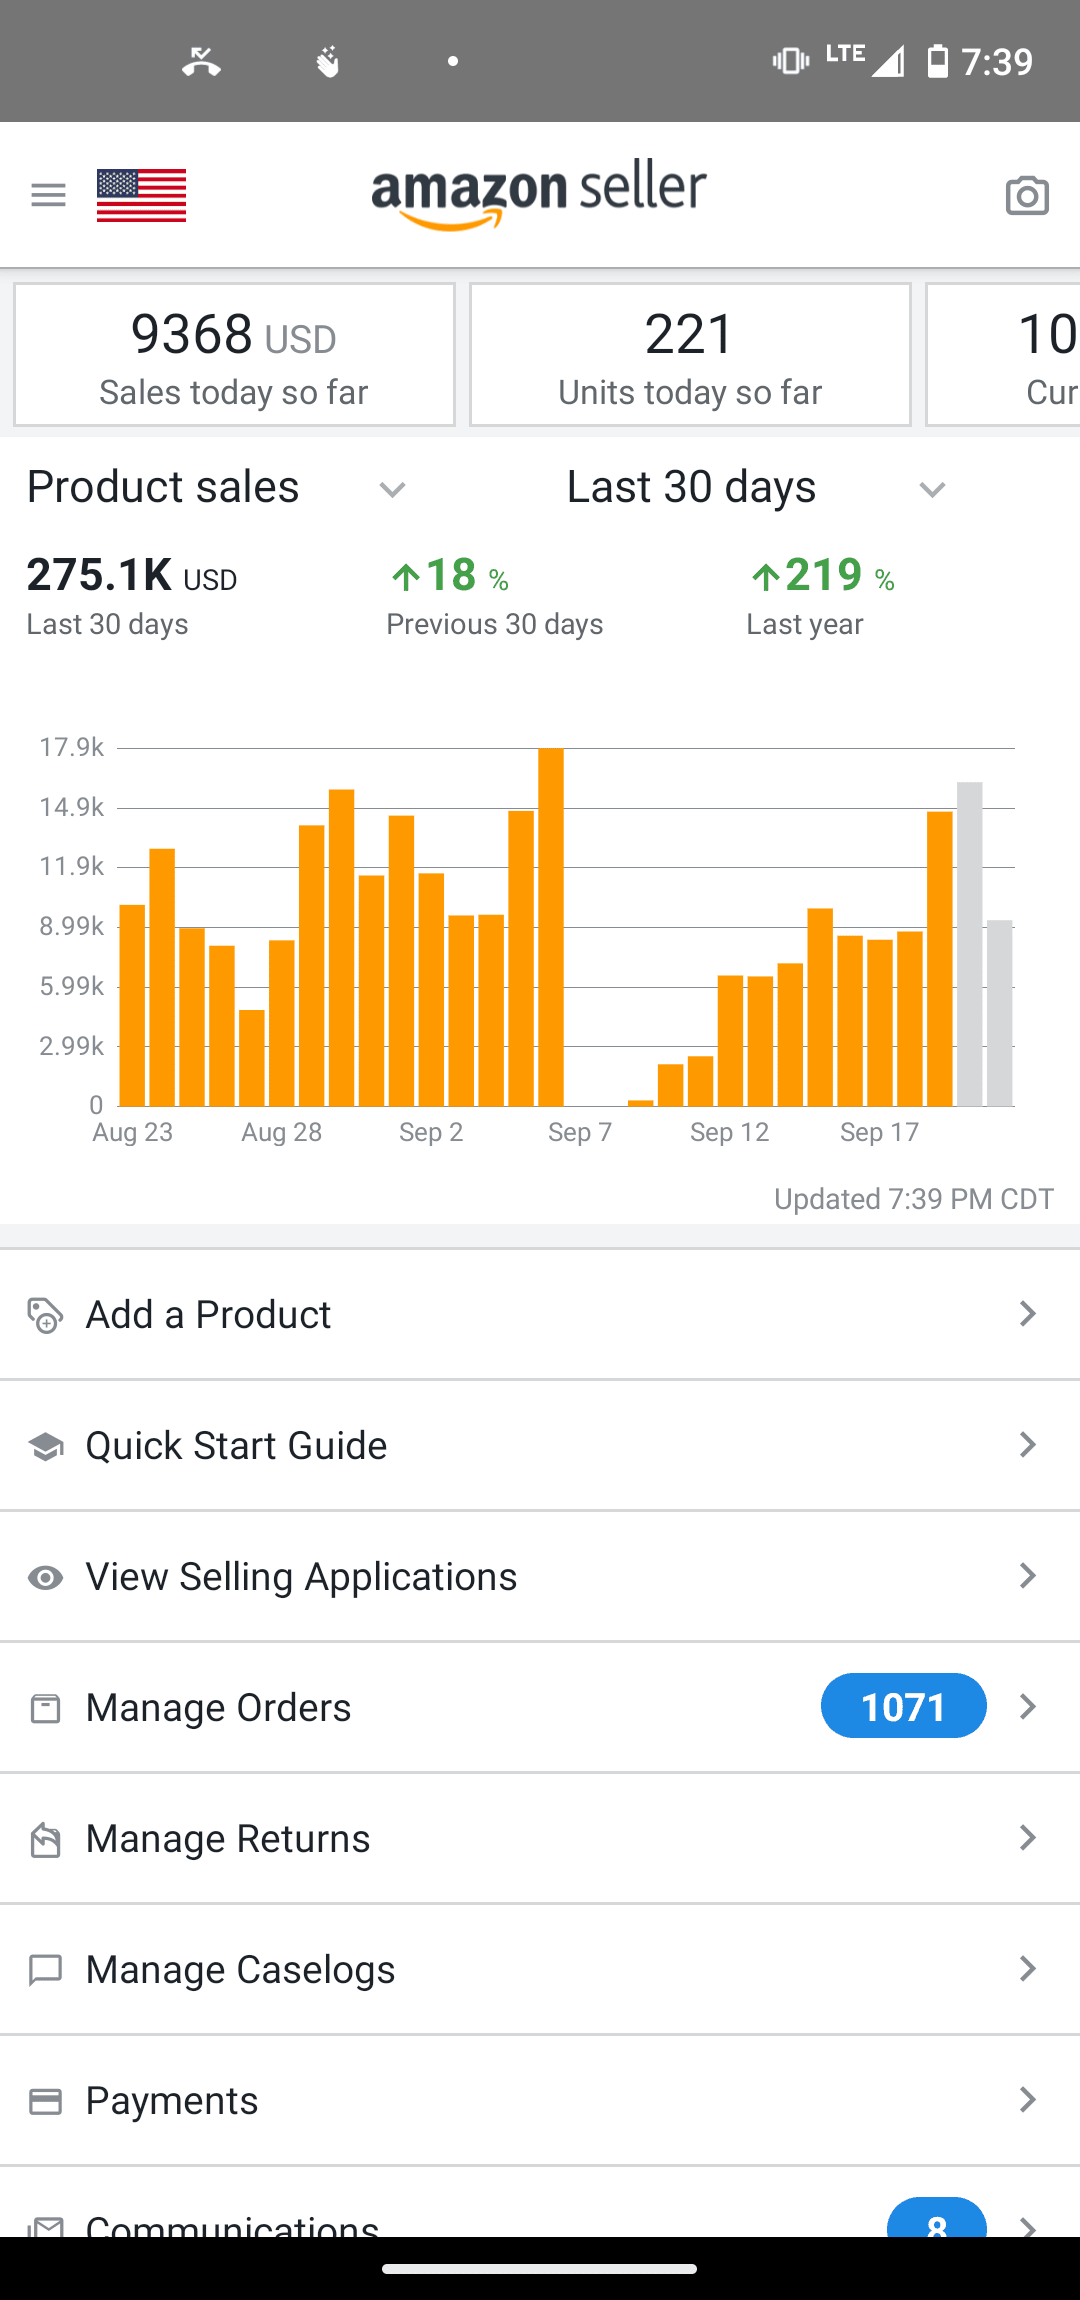Open the Sales today so far card
This screenshot has width=1080, height=2300.
tap(234, 355)
